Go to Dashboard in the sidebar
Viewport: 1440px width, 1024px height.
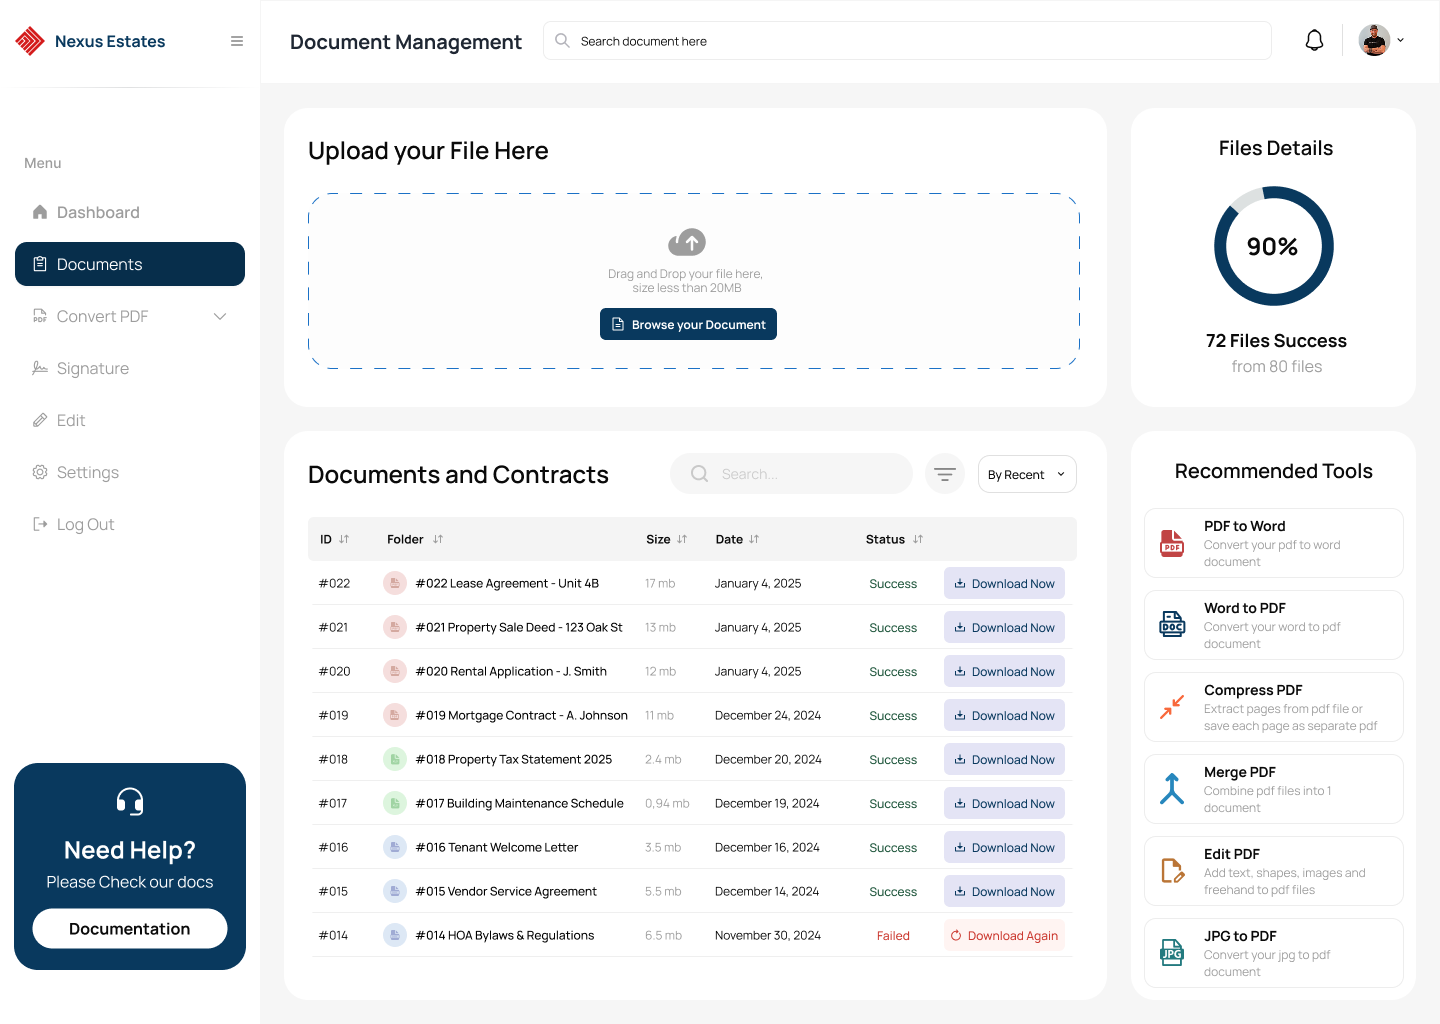98,213
